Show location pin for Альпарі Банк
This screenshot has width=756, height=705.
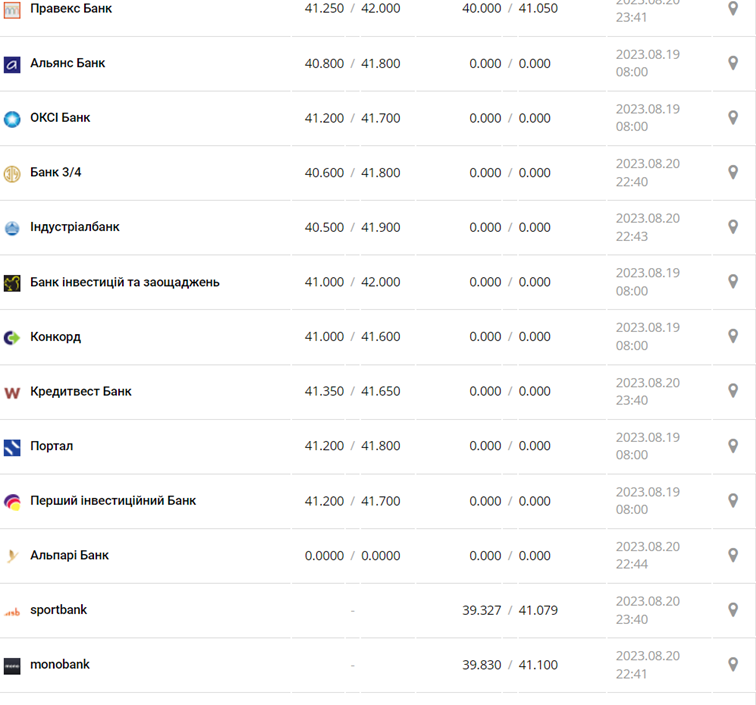pyautogui.click(x=733, y=555)
